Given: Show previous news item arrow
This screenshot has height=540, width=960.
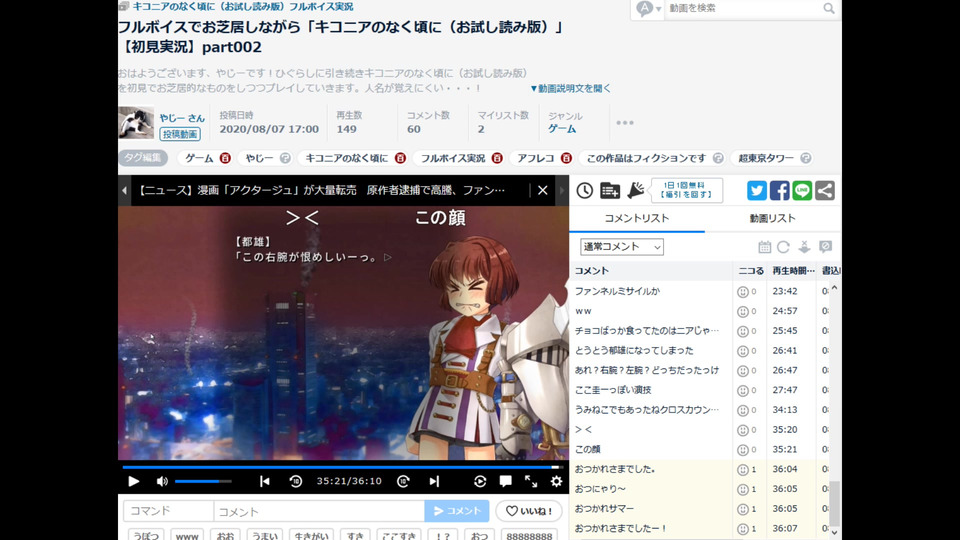Looking at the screenshot, I should tap(124, 190).
